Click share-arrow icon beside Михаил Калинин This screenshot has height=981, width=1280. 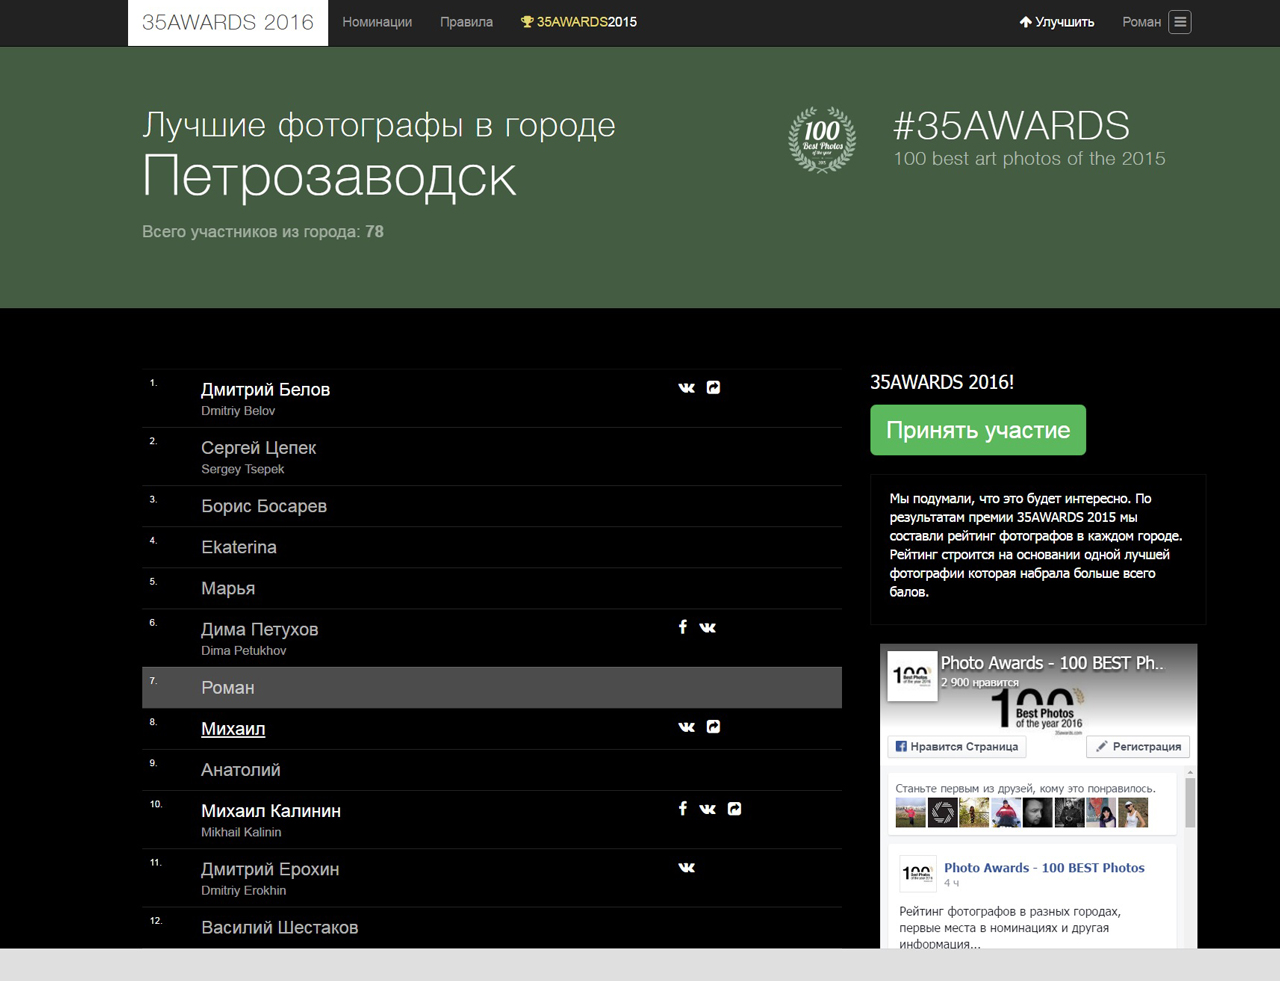tap(734, 809)
